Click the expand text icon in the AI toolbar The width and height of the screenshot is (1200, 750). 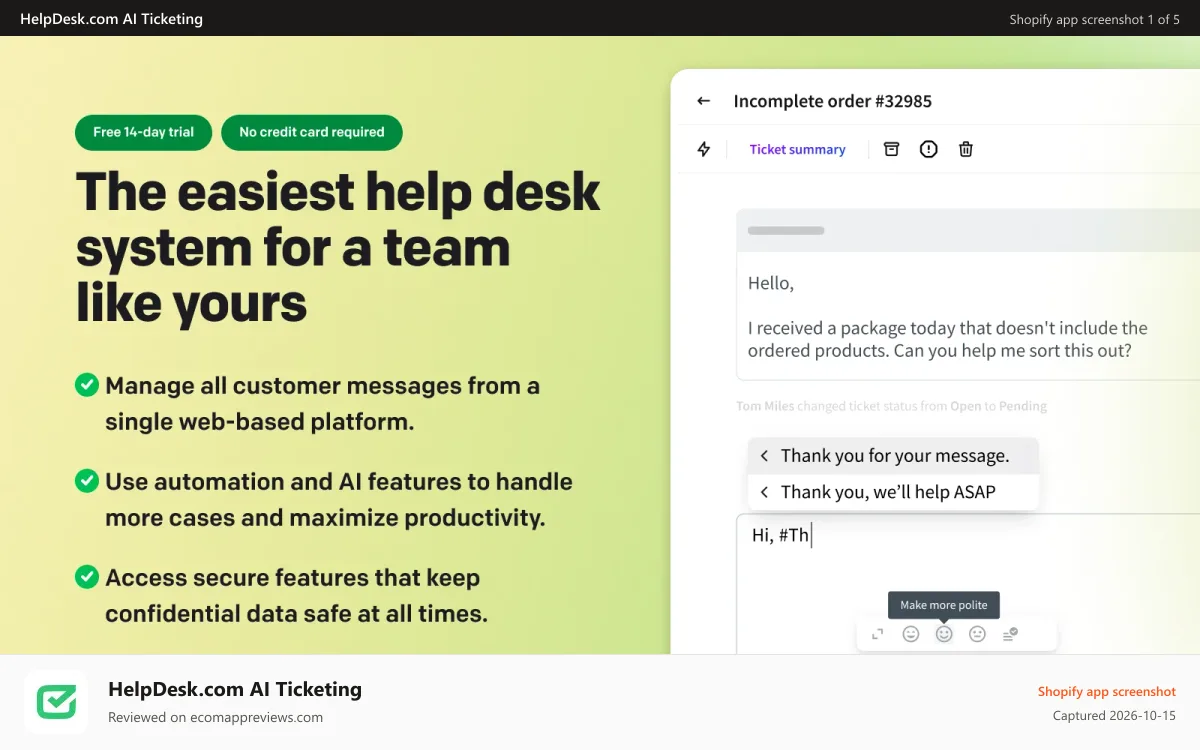pos(878,634)
